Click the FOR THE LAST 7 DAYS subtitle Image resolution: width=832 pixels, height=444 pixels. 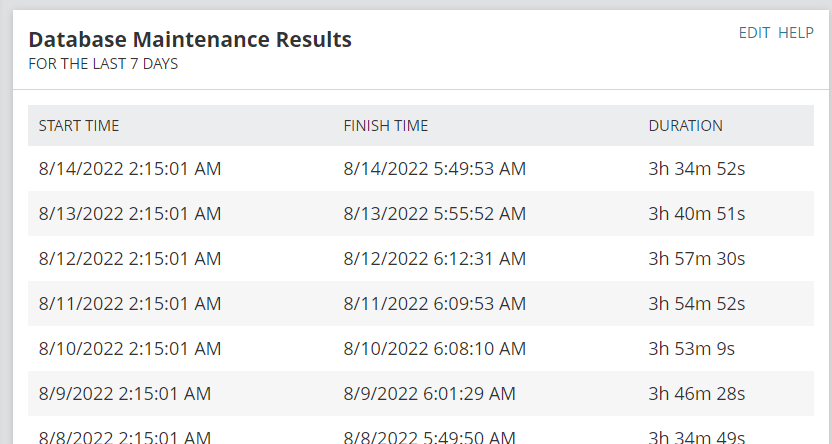point(103,64)
